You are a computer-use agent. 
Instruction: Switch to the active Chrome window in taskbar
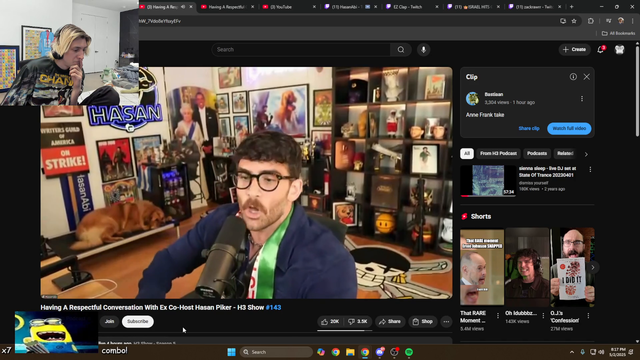(365, 352)
